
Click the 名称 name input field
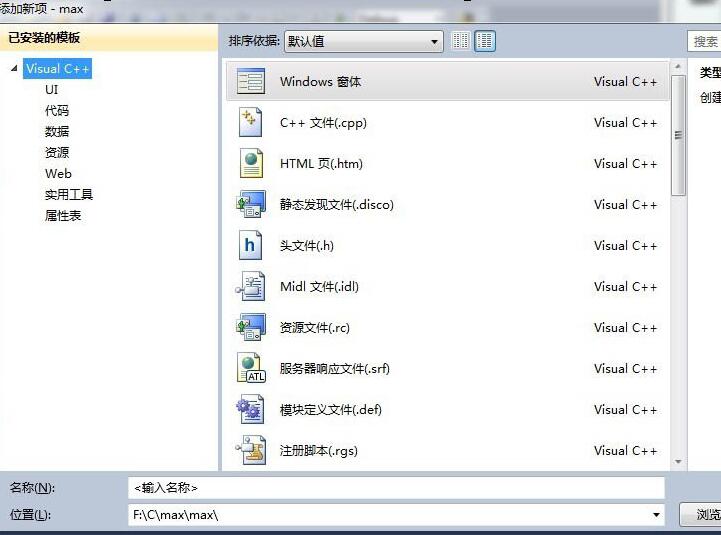pos(396,487)
